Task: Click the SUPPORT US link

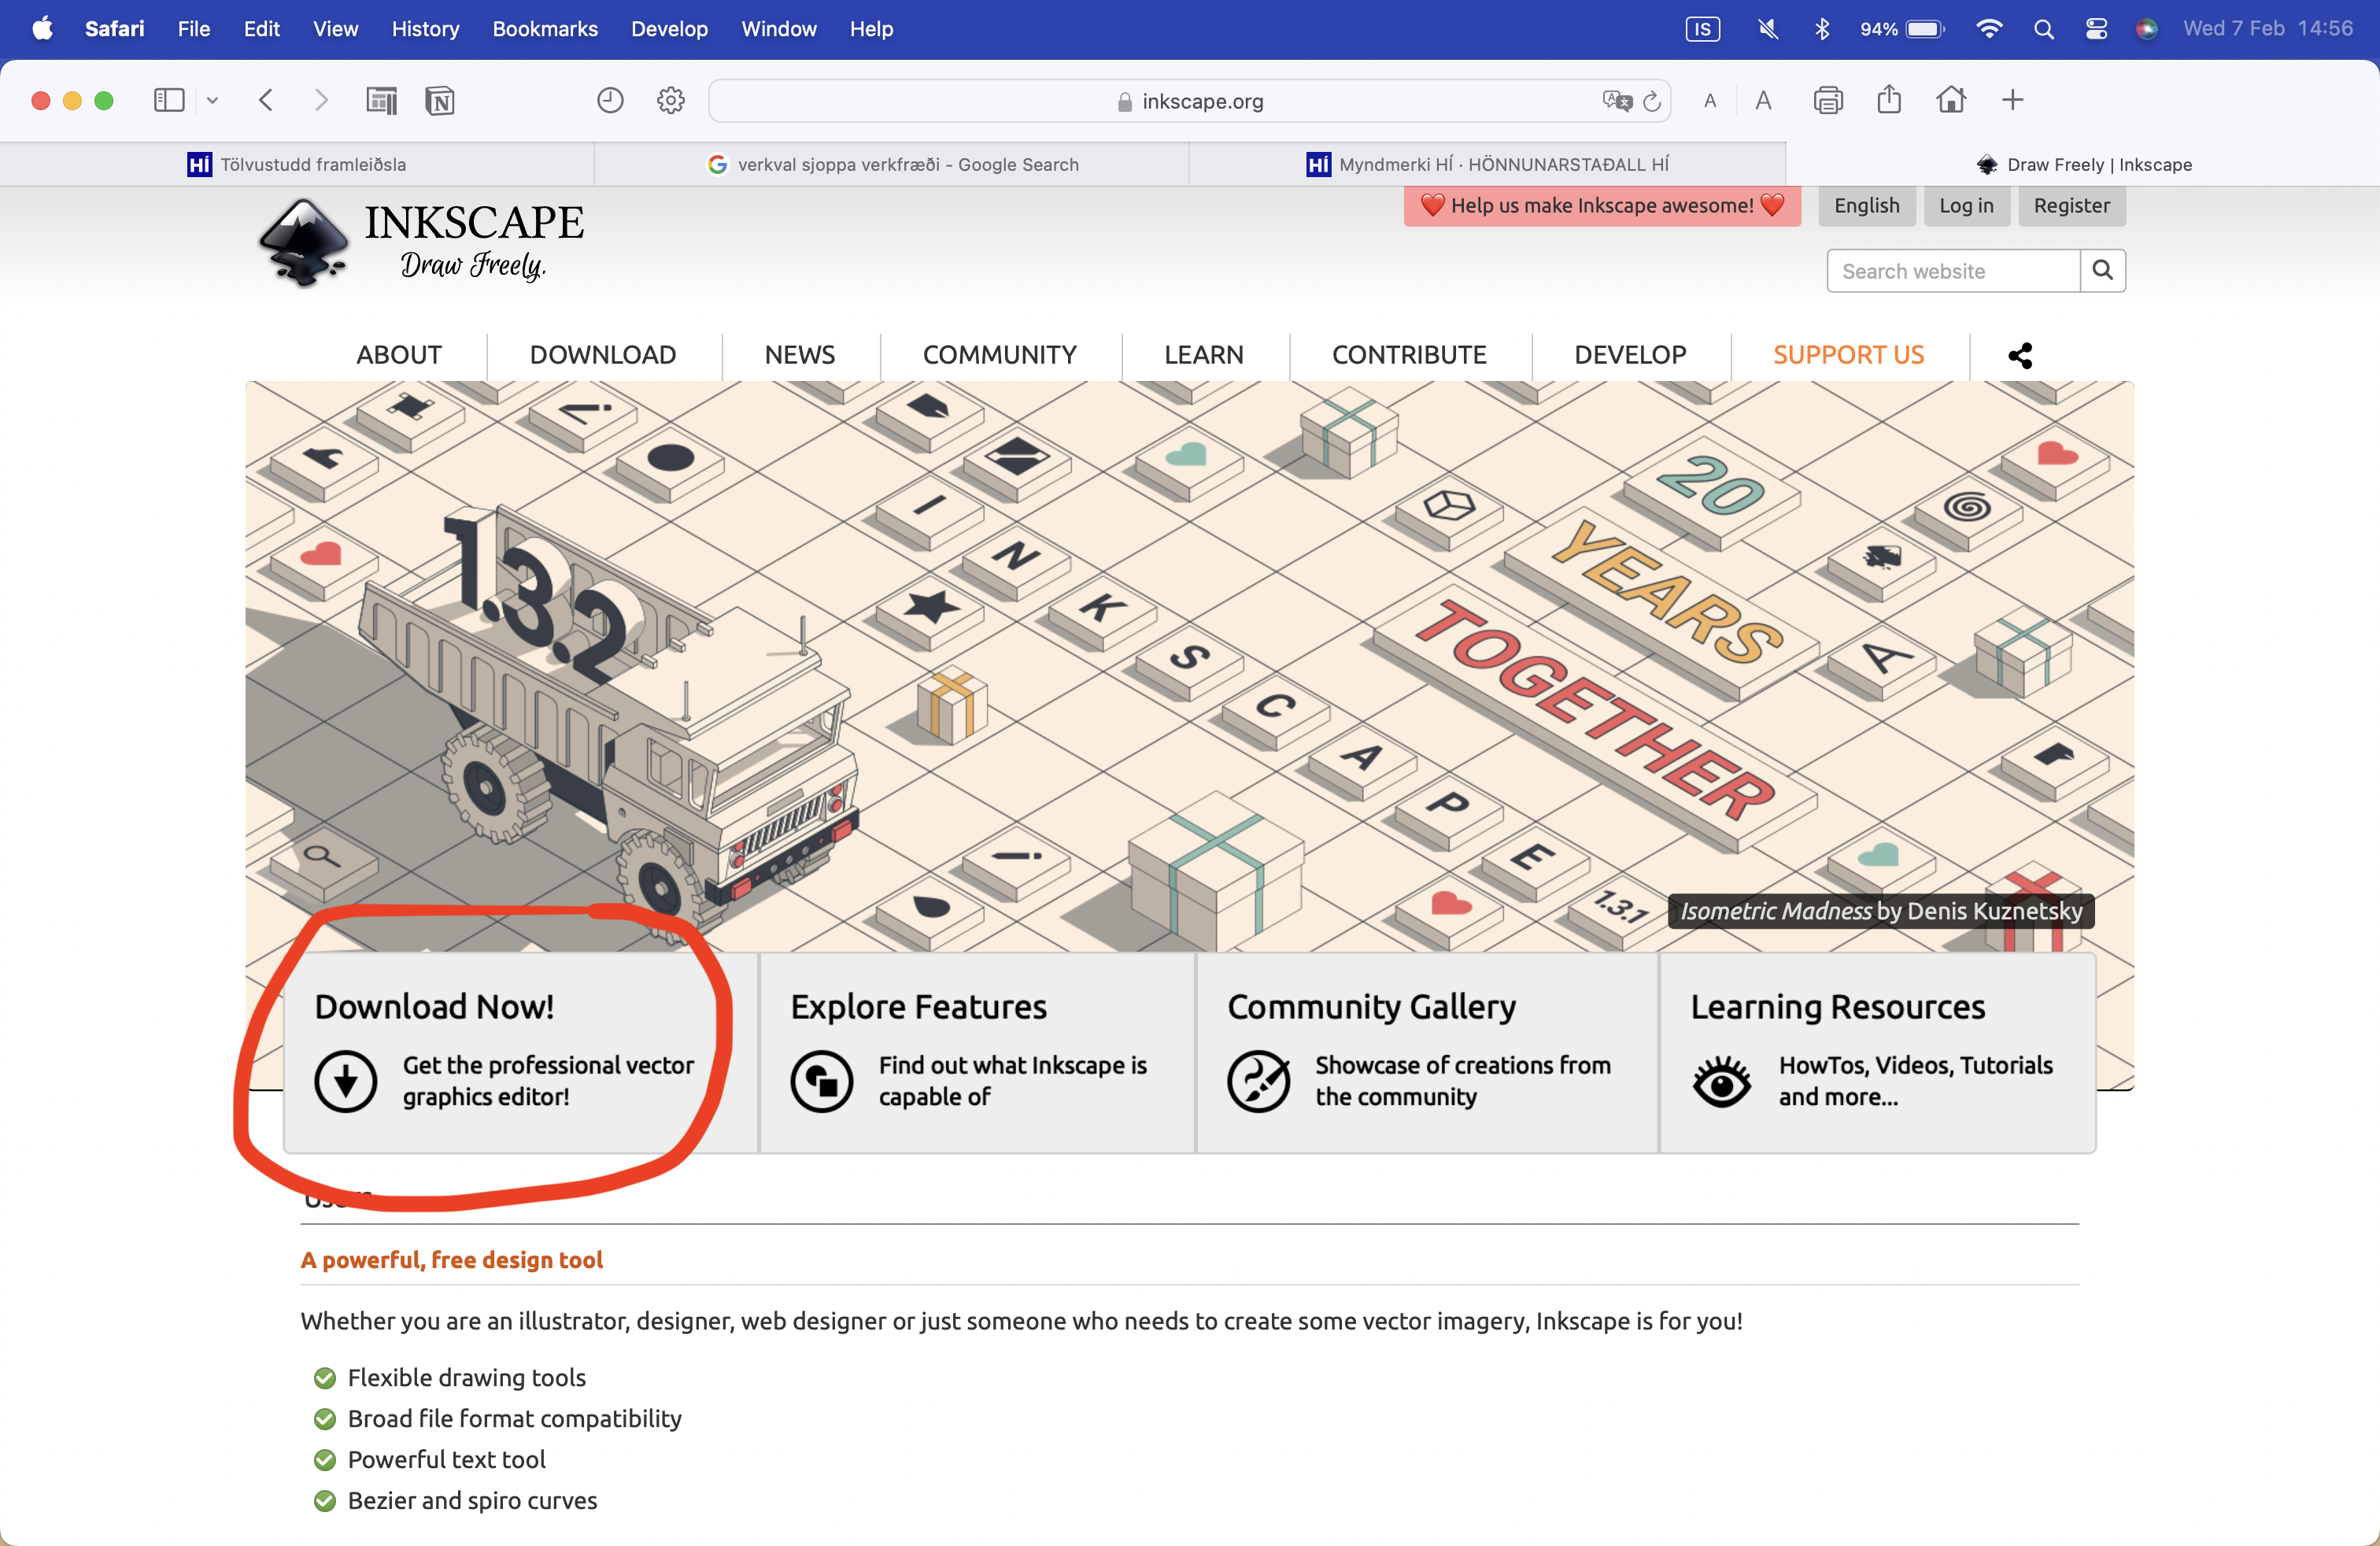Action: tap(1848, 355)
